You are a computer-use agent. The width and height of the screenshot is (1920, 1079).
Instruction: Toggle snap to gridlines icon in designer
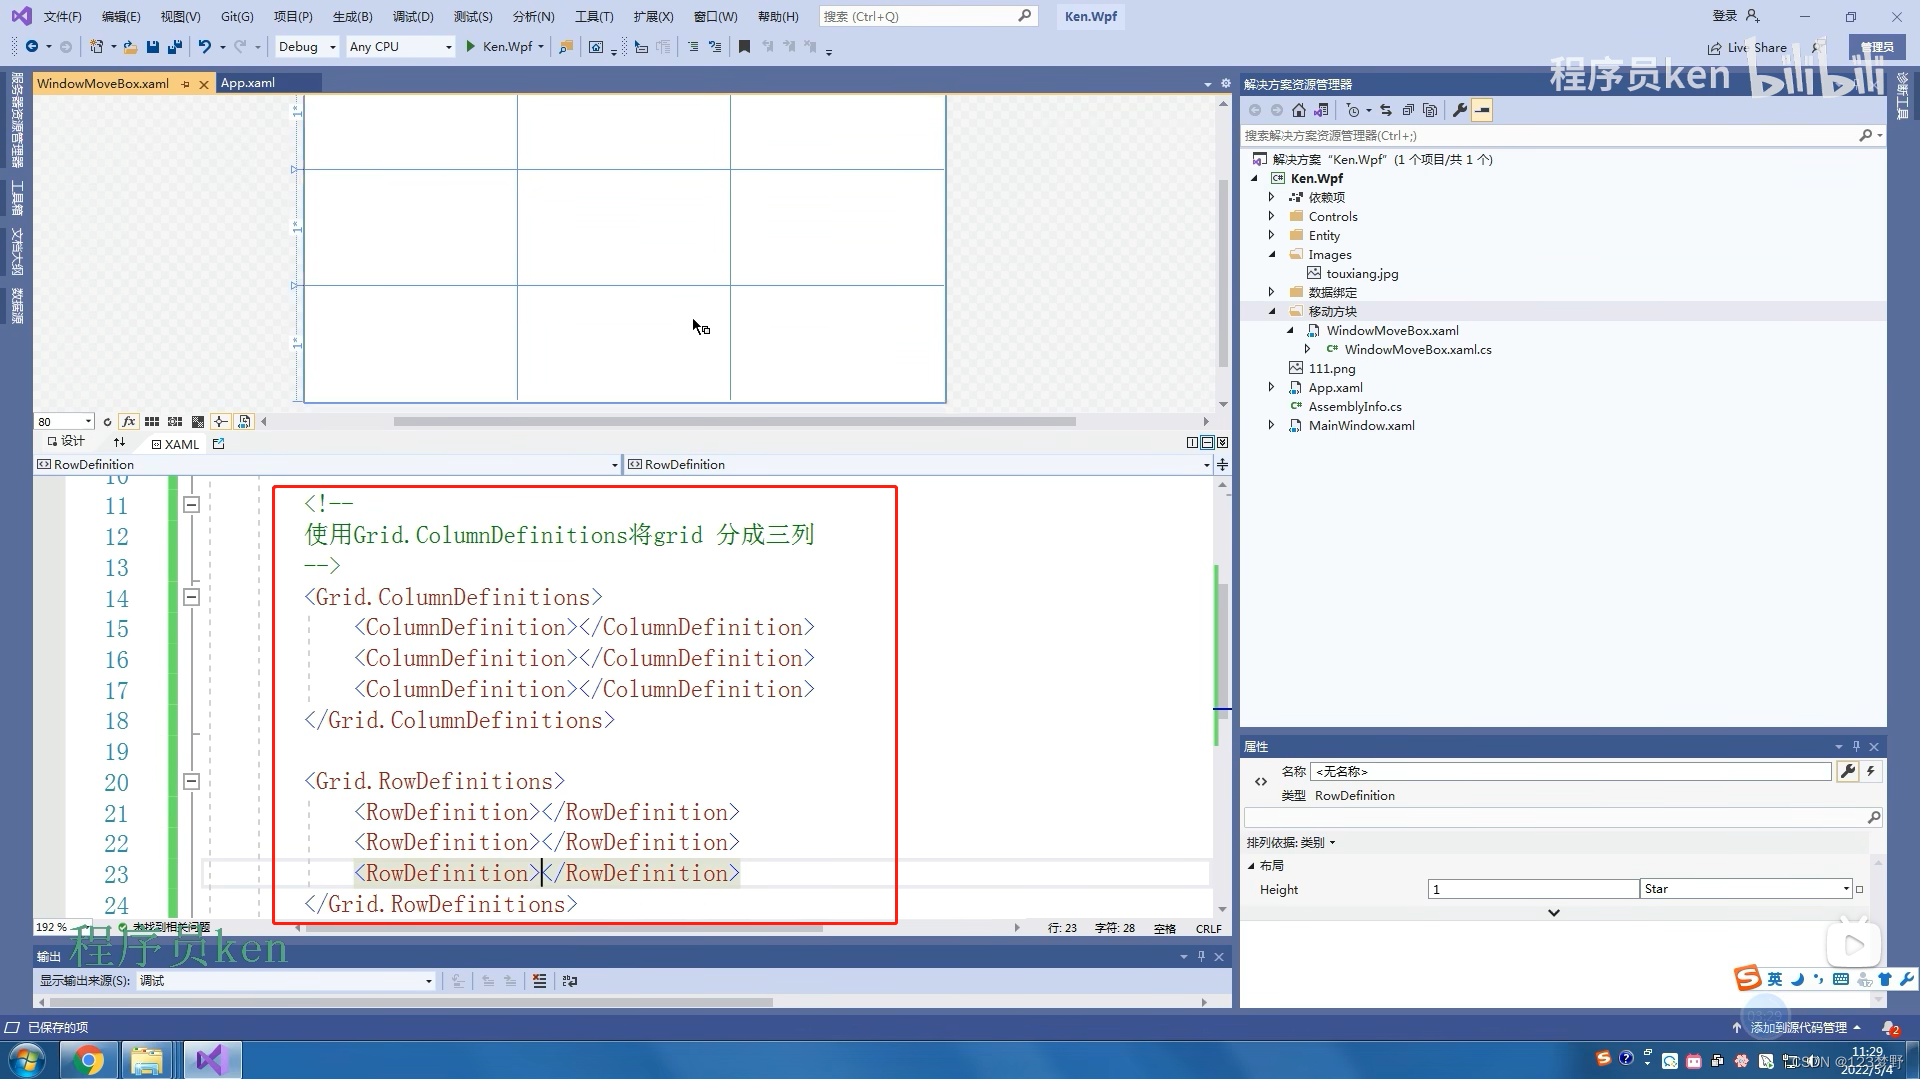point(175,422)
